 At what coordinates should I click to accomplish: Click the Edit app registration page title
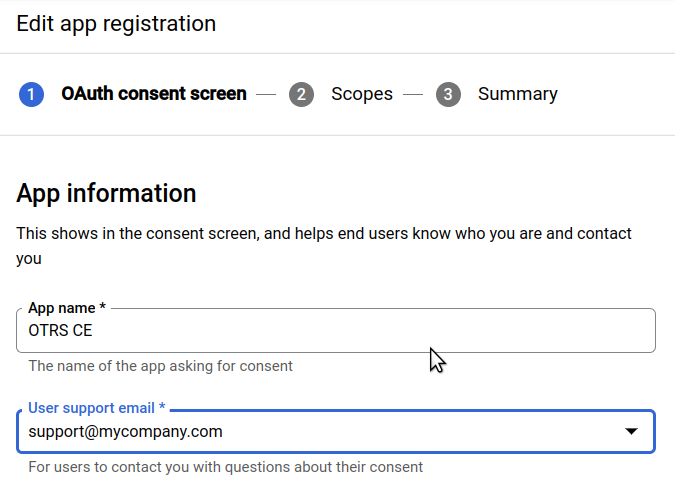pos(116,24)
